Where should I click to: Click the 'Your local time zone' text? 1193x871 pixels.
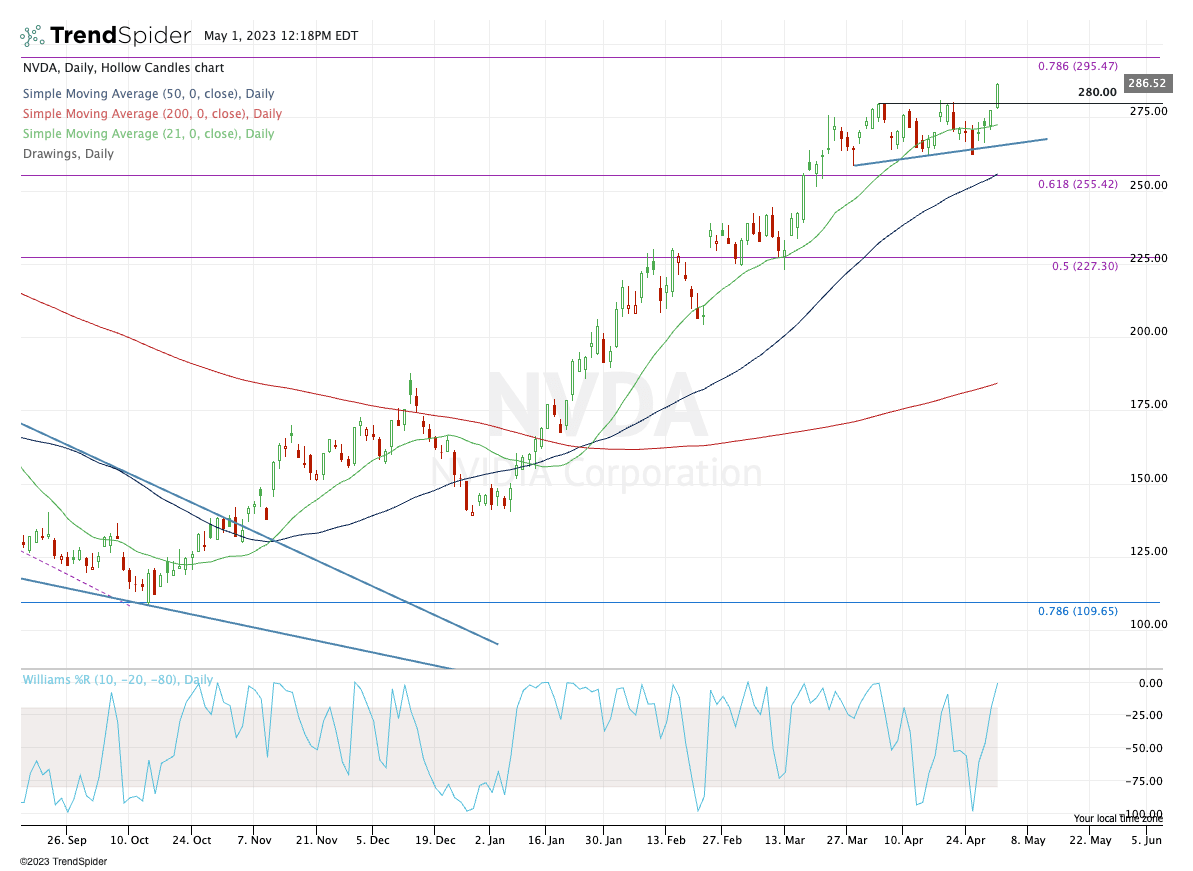[1118, 818]
